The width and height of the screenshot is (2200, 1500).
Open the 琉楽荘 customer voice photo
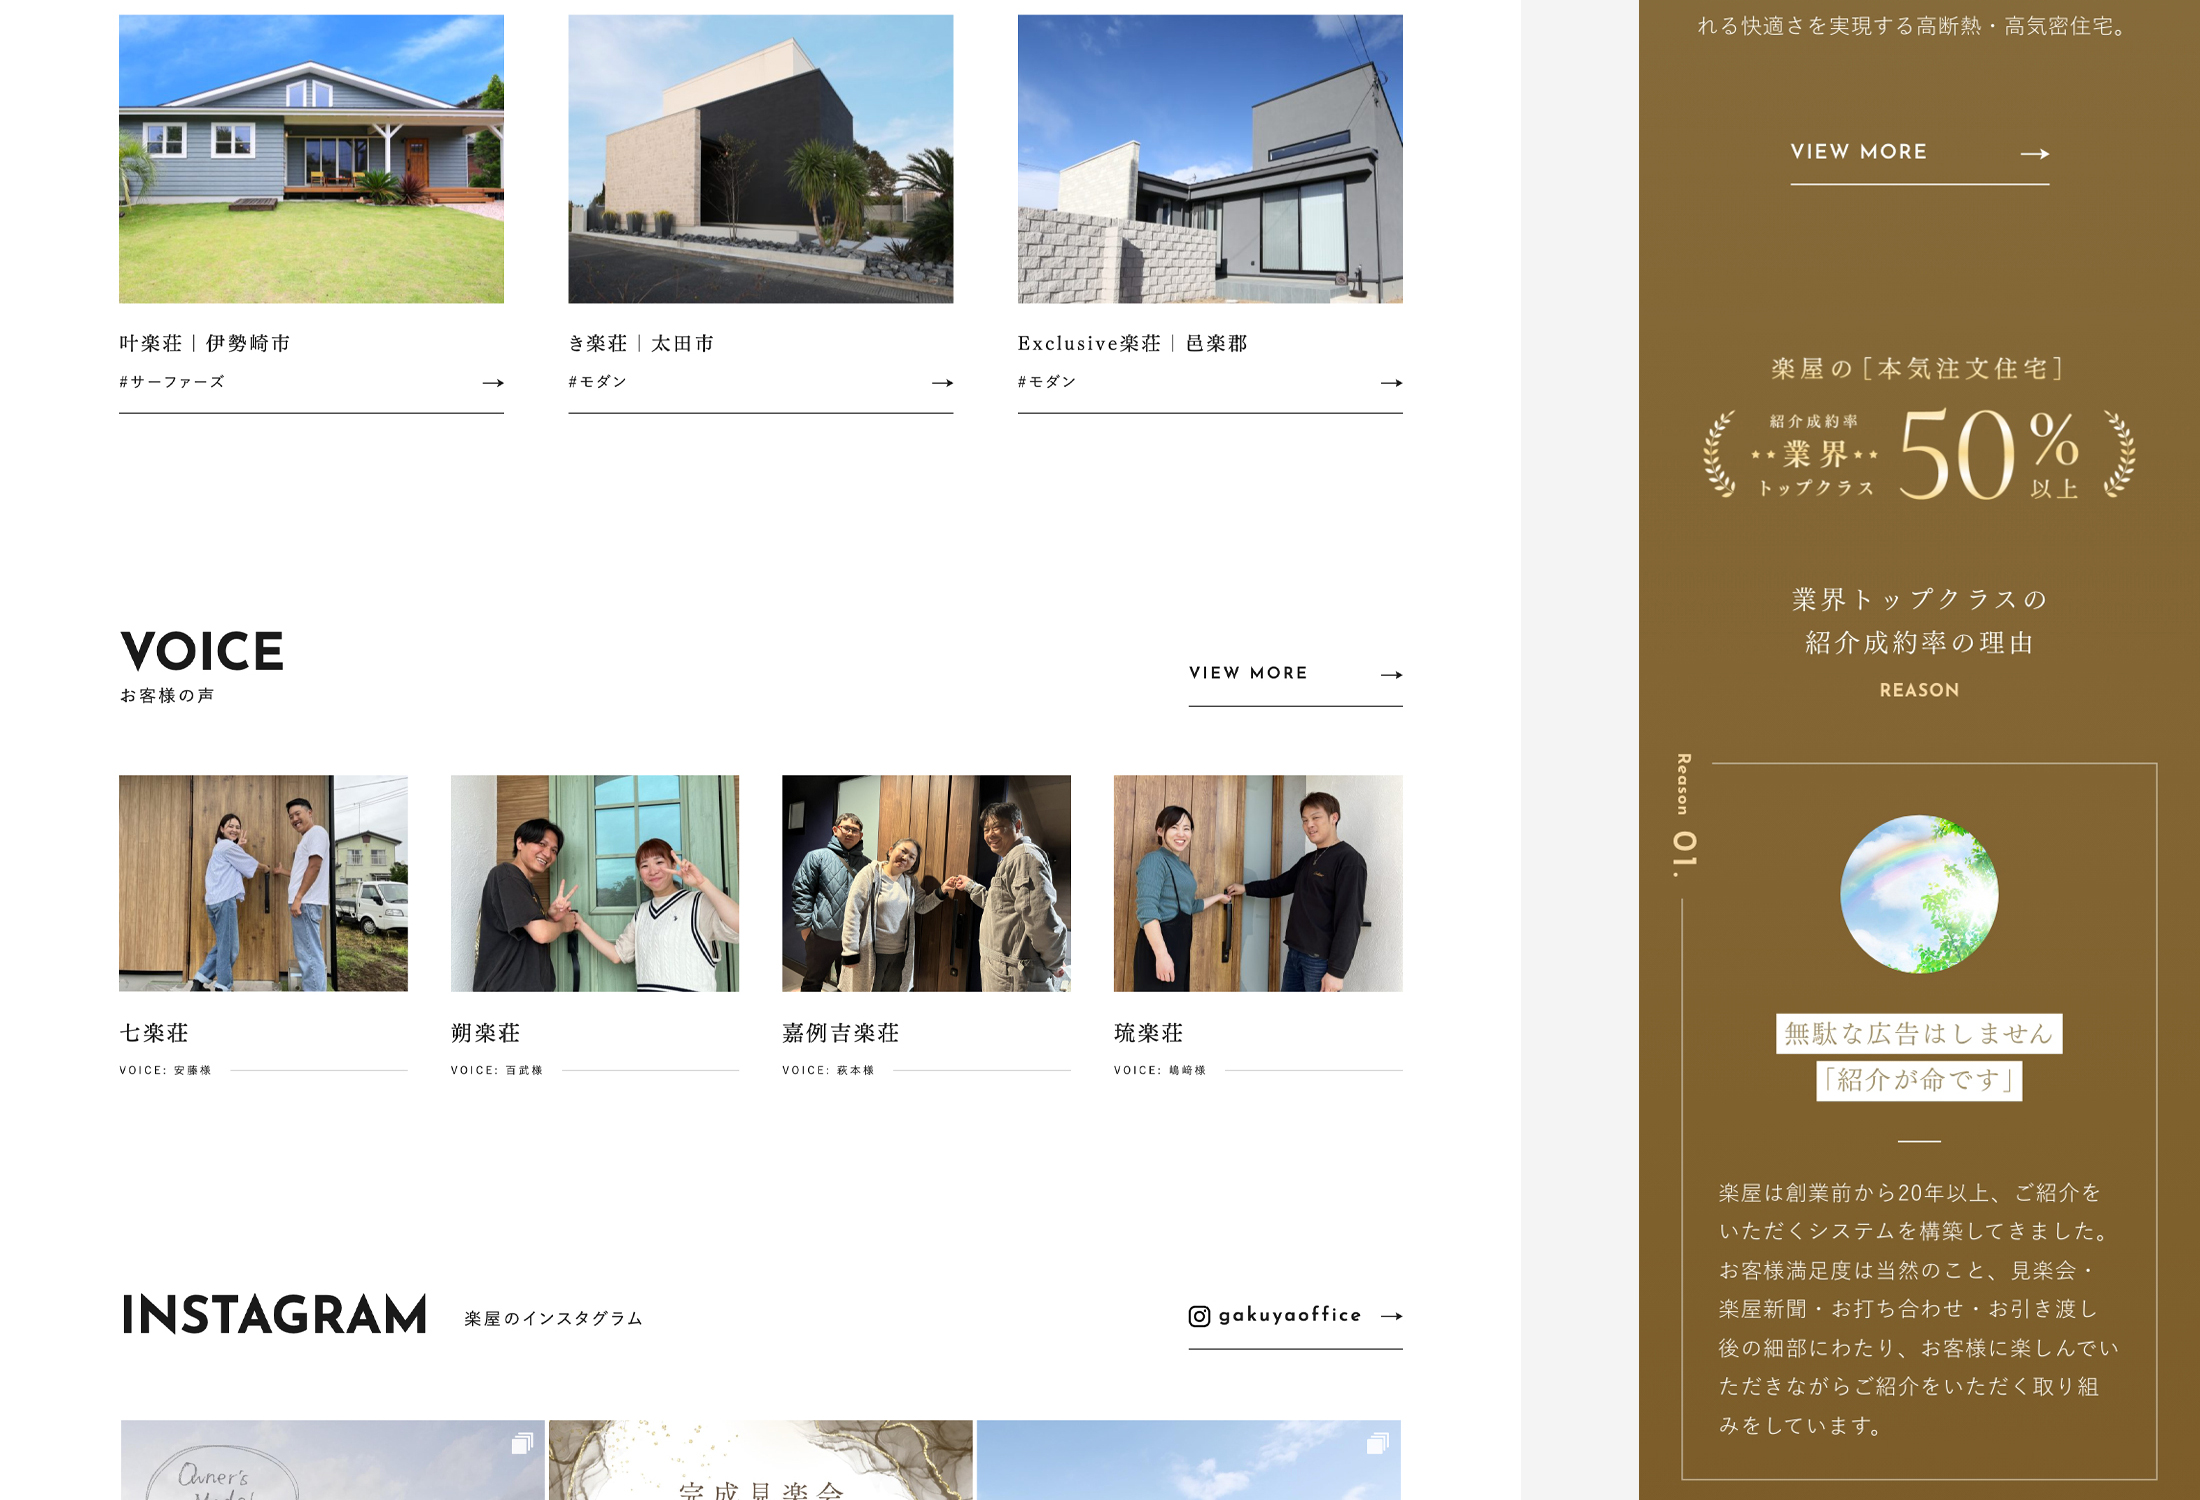[1257, 883]
